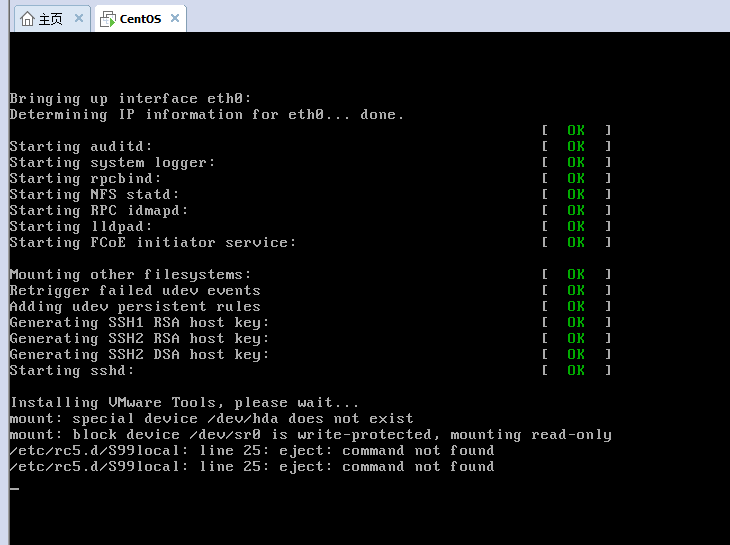This screenshot has width=730, height=545.
Task: Click the CentOS virtual machine tab icon
Action: tap(108, 19)
